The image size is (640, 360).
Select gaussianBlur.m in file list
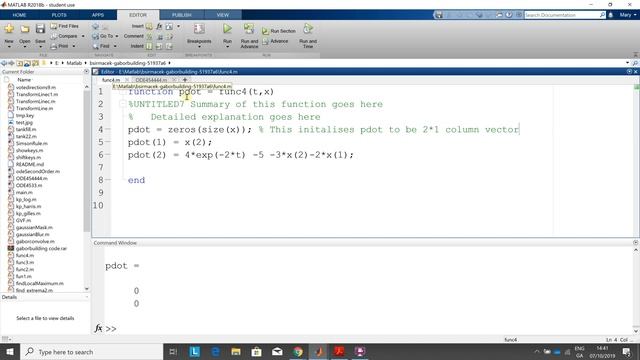(x=32, y=234)
